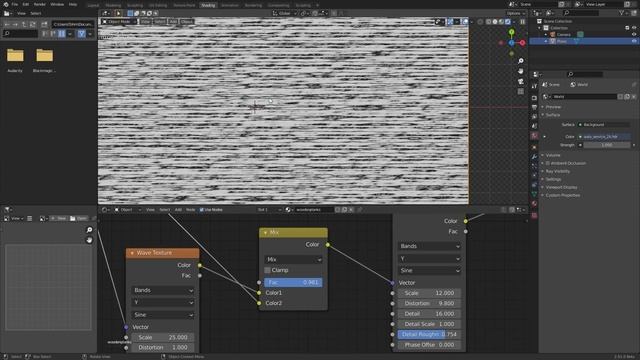Open Mix node blend type dropdown
Image resolution: width=640 pixels, height=360 pixels.
293,260
